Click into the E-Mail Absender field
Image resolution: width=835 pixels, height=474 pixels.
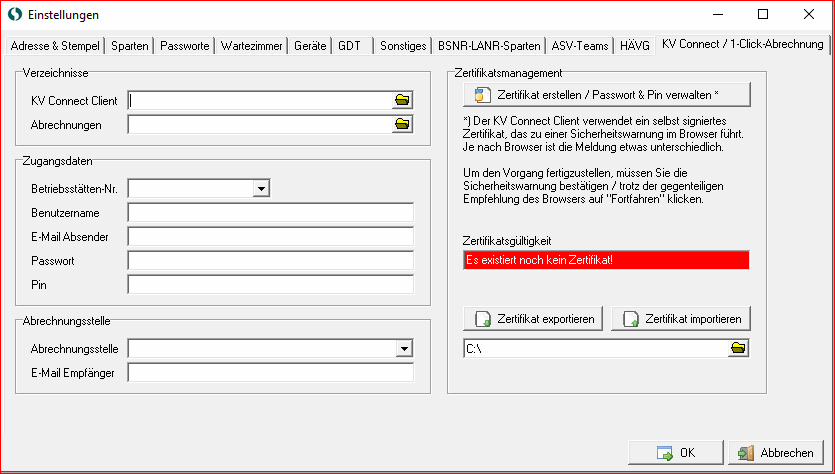pos(270,236)
